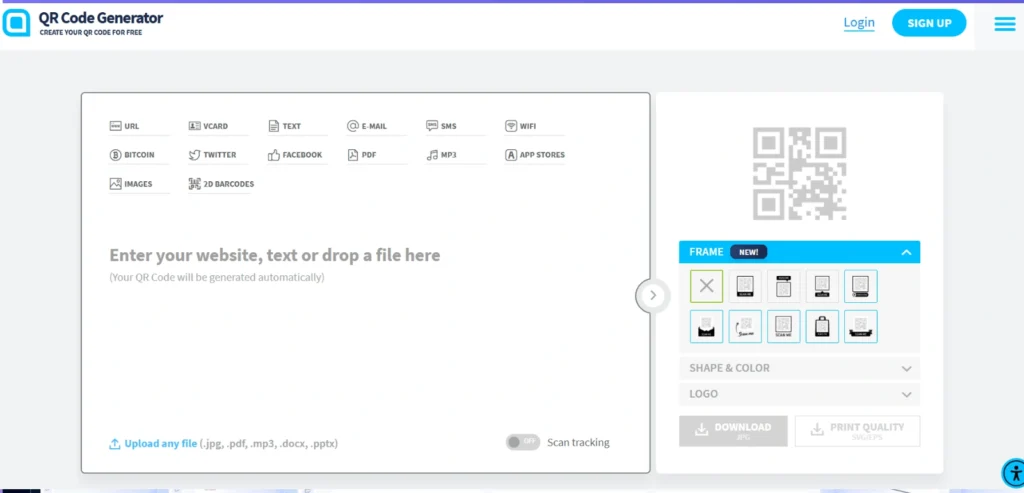Click the round next arrow button
Viewport: 1024px width, 493px height.
pyautogui.click(x=652, y=295)
